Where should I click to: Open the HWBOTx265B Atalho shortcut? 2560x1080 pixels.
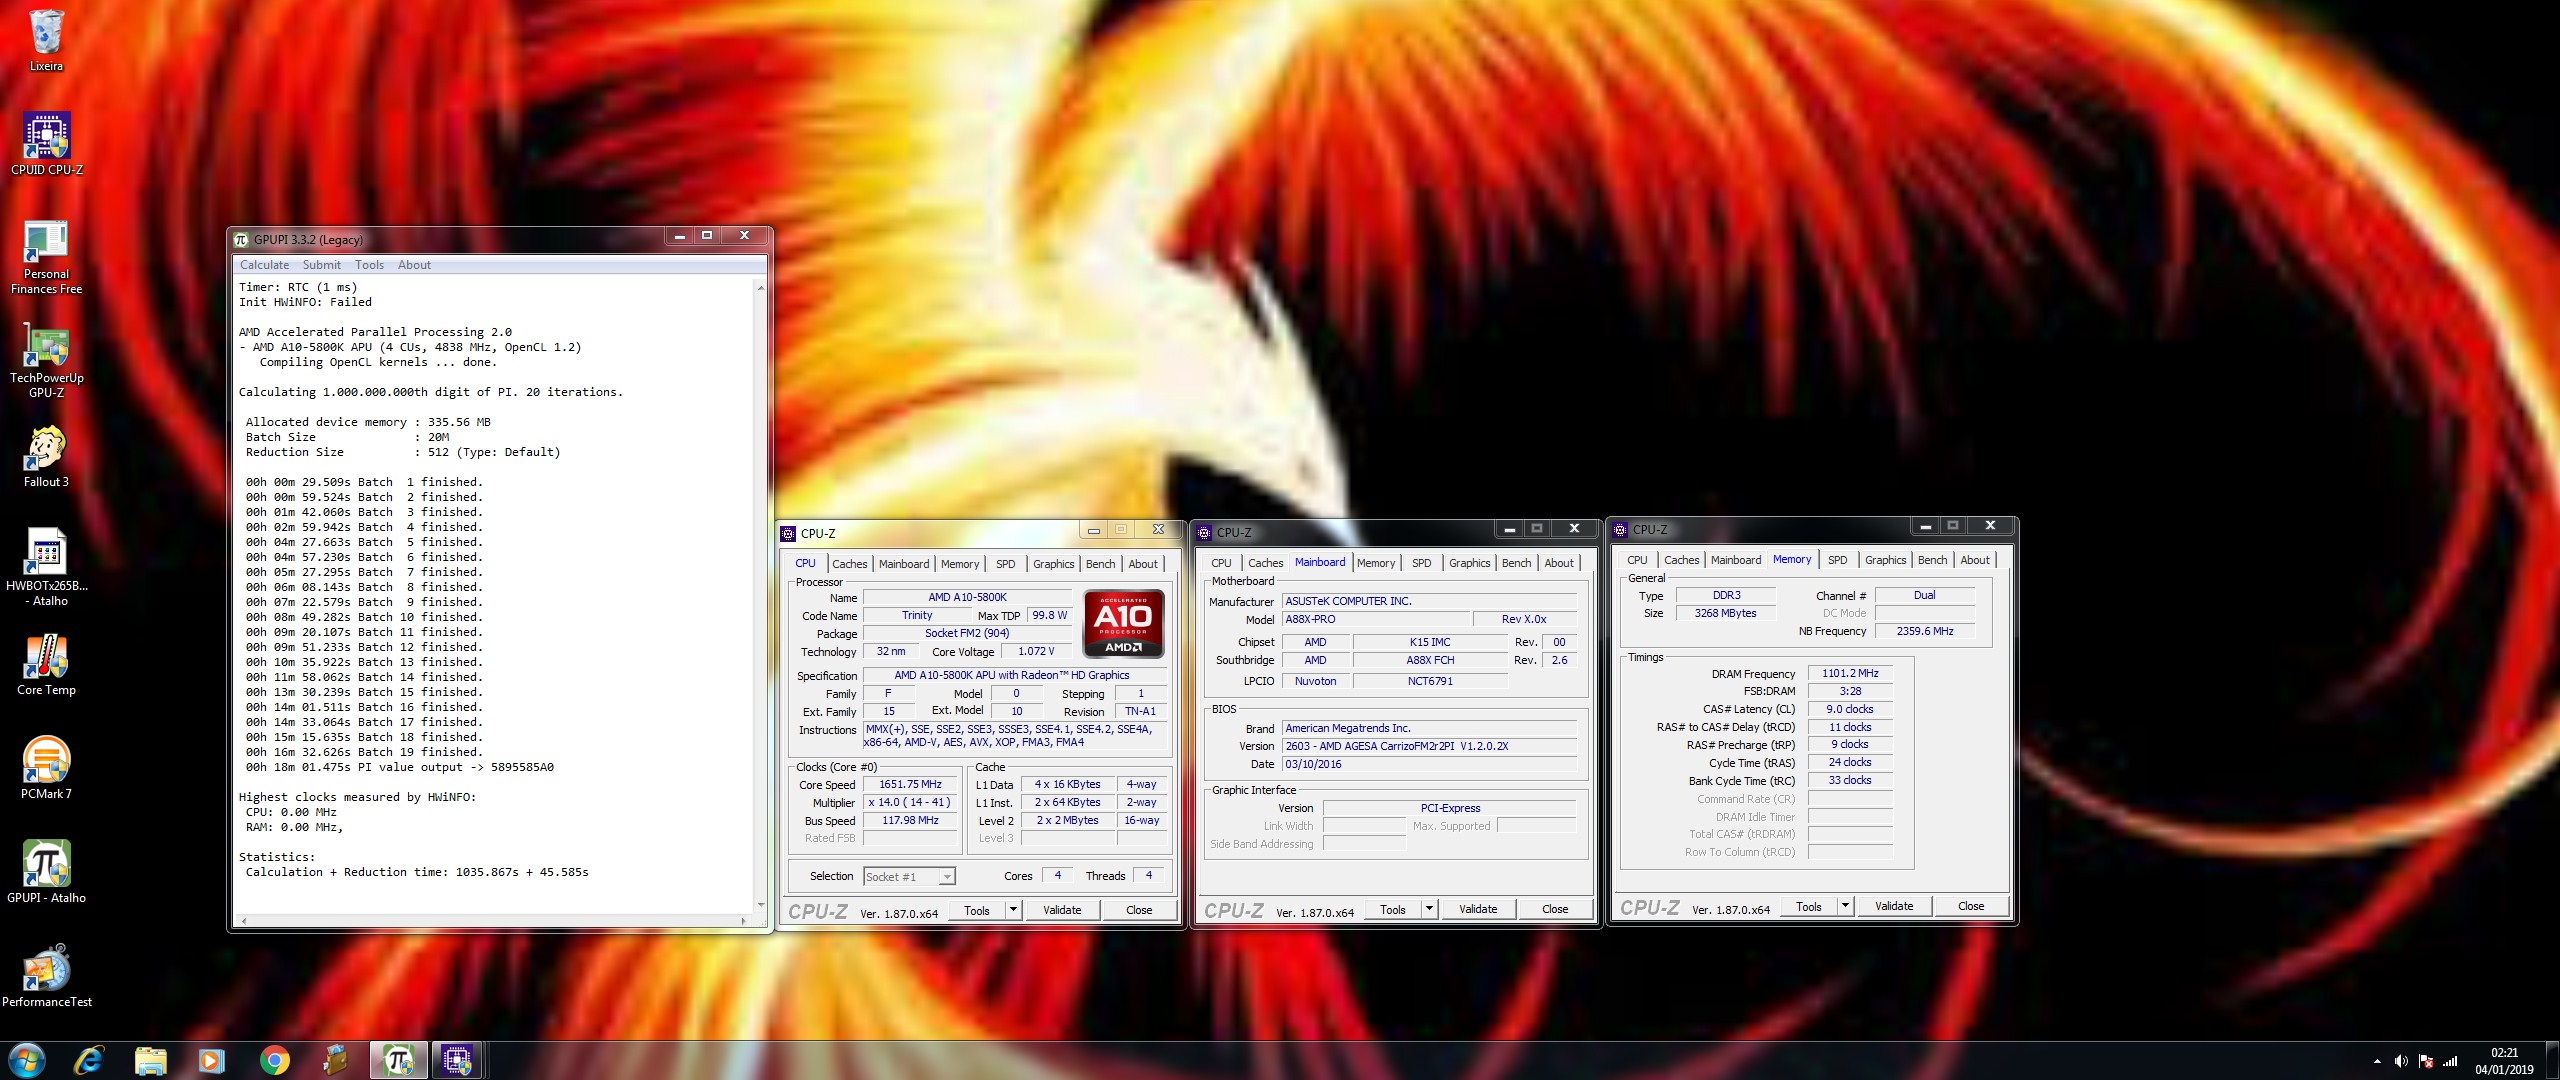pos(46,567)
